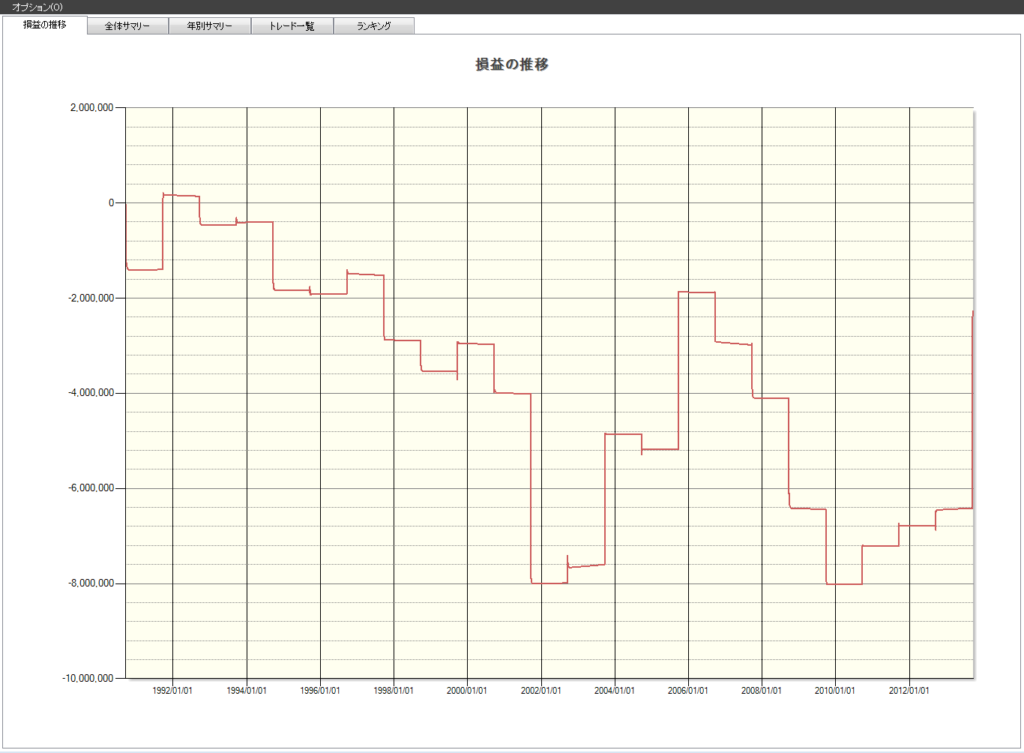Click the 2004/01/01 x-axis label
The image size is (1024, 753).
pos(614,691)
